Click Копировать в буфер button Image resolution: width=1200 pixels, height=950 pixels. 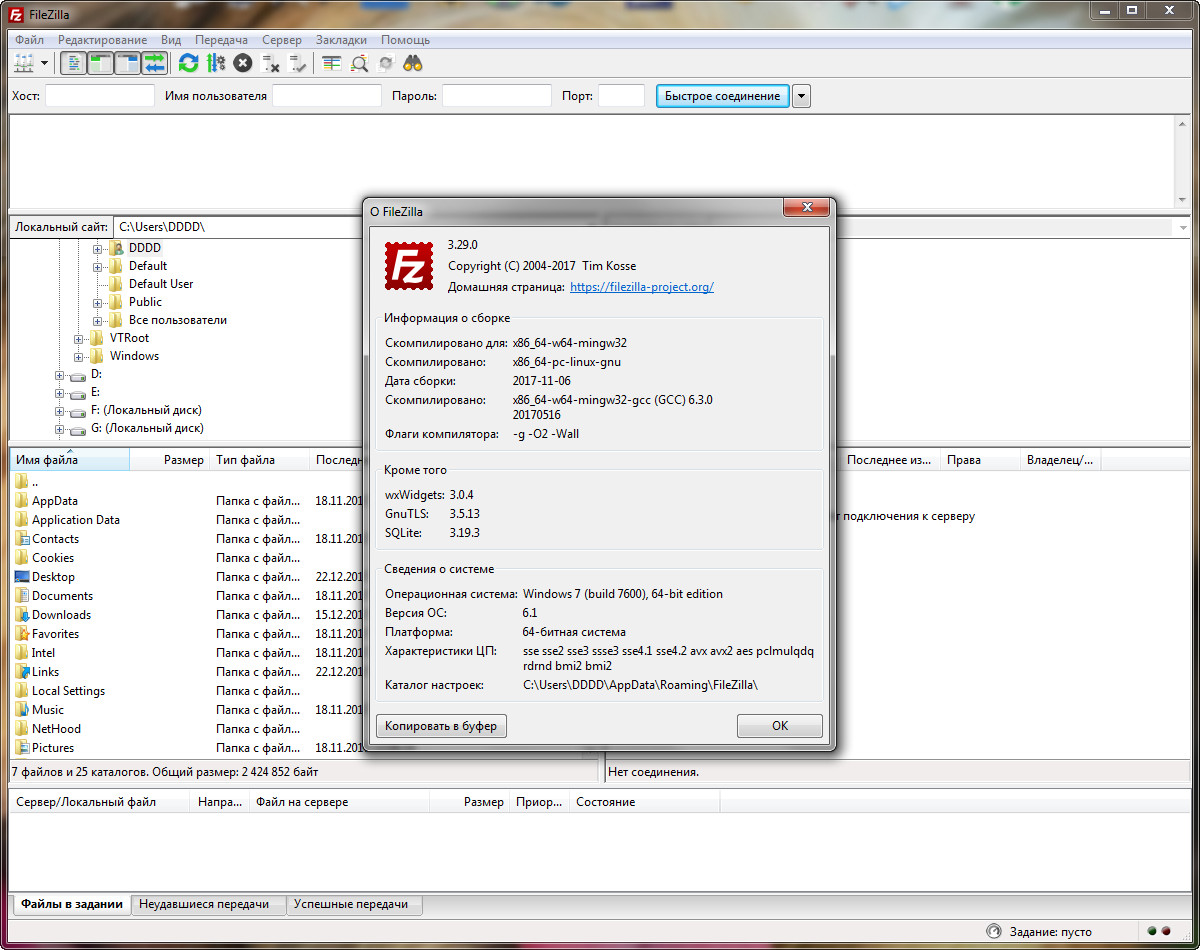coord(442,726)
